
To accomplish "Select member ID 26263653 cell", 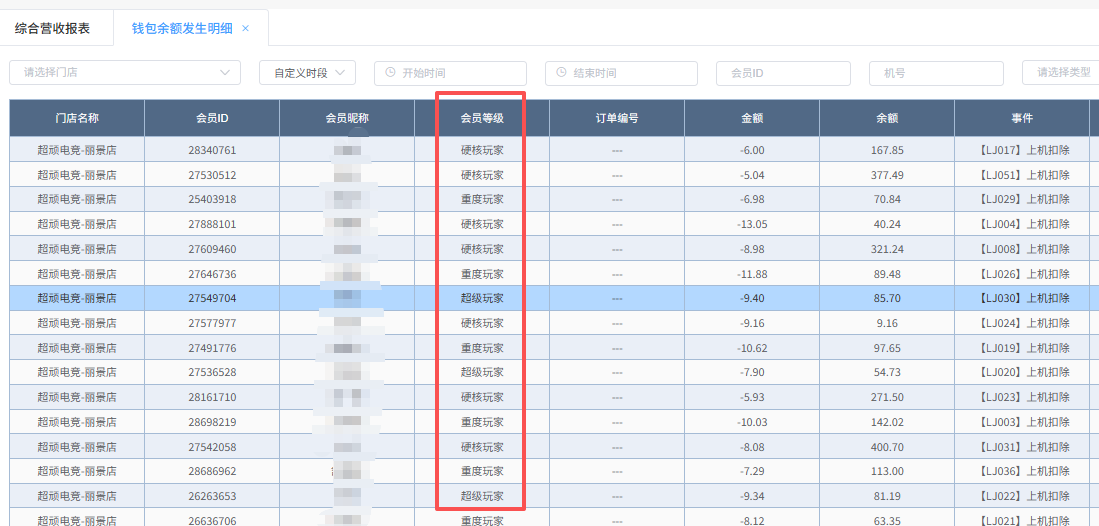I will click(212, 496).
